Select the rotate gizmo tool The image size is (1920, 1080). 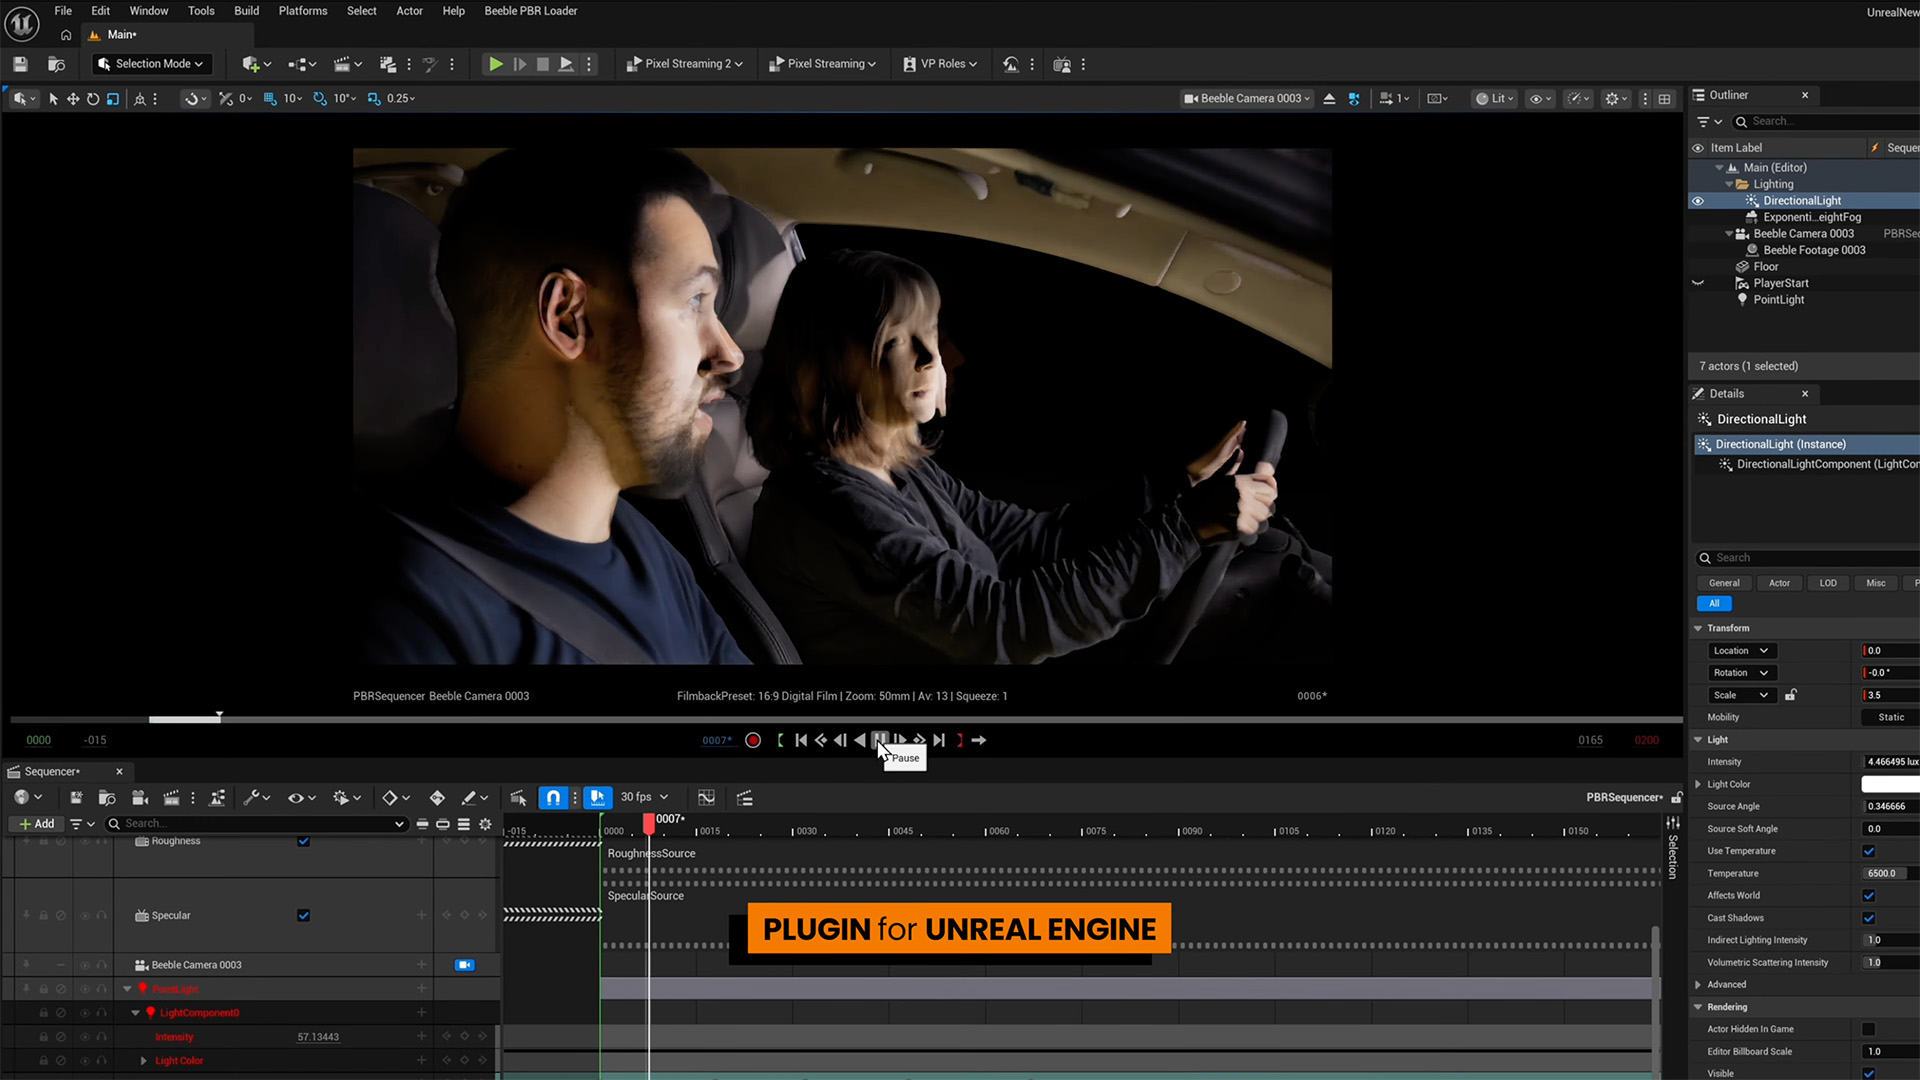[x=93, y=99]
